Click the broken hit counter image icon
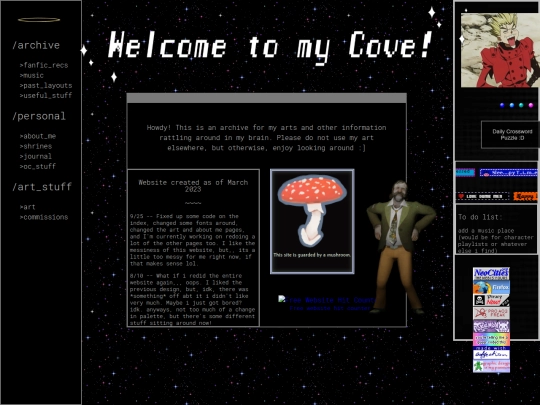 [x=282, y=299]
